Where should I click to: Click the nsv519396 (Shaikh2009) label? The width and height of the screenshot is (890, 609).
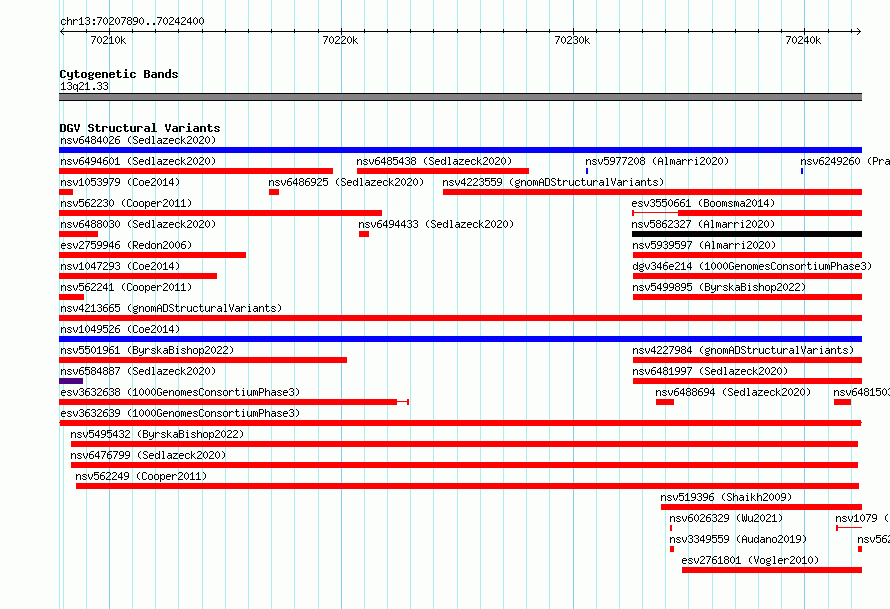pos(726,497)
